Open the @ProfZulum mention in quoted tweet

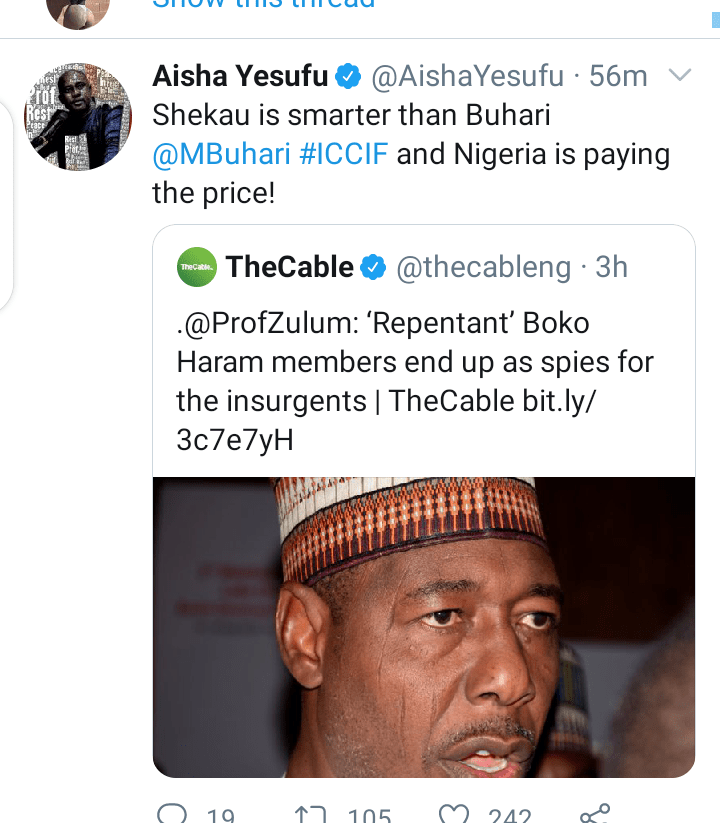[x=264, y=325]
